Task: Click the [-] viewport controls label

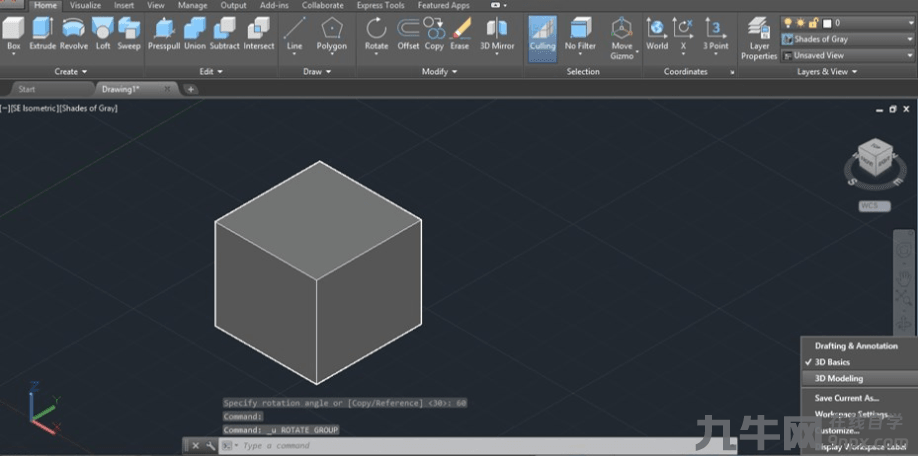Action: [5, 108]
